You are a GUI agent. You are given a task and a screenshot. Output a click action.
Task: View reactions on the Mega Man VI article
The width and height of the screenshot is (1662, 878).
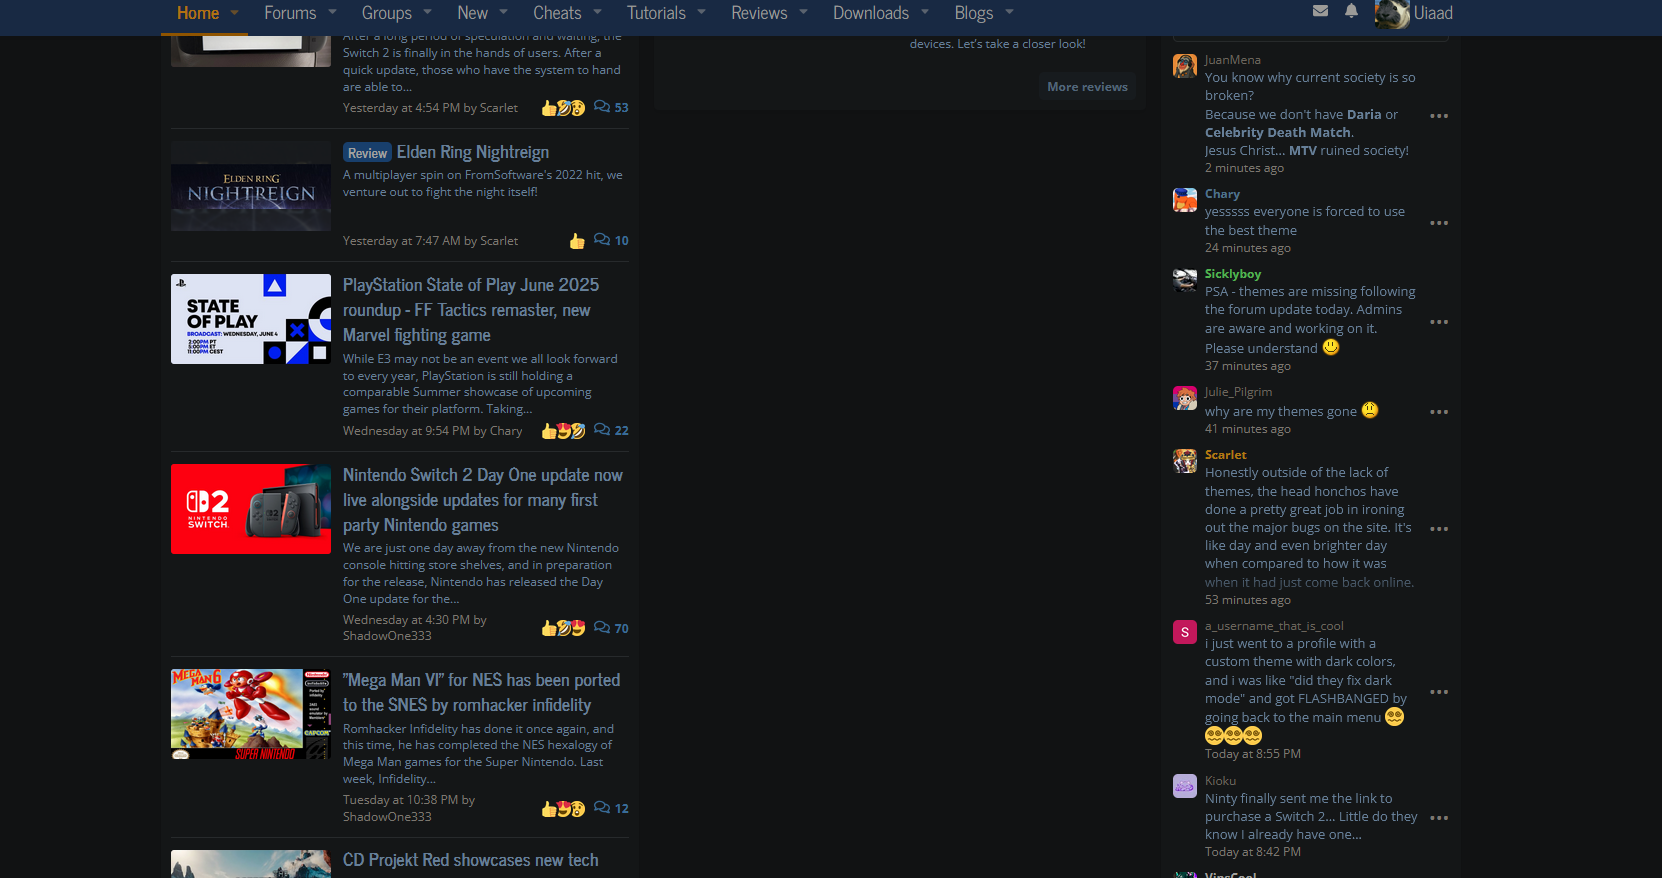pos(563,809)
